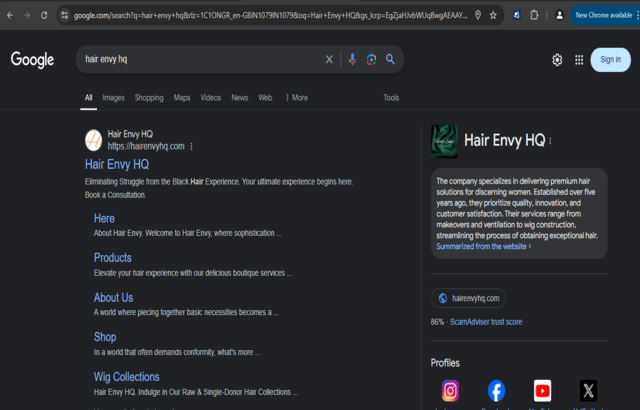Open Google quick settings gear

click(x=557, y=60)
